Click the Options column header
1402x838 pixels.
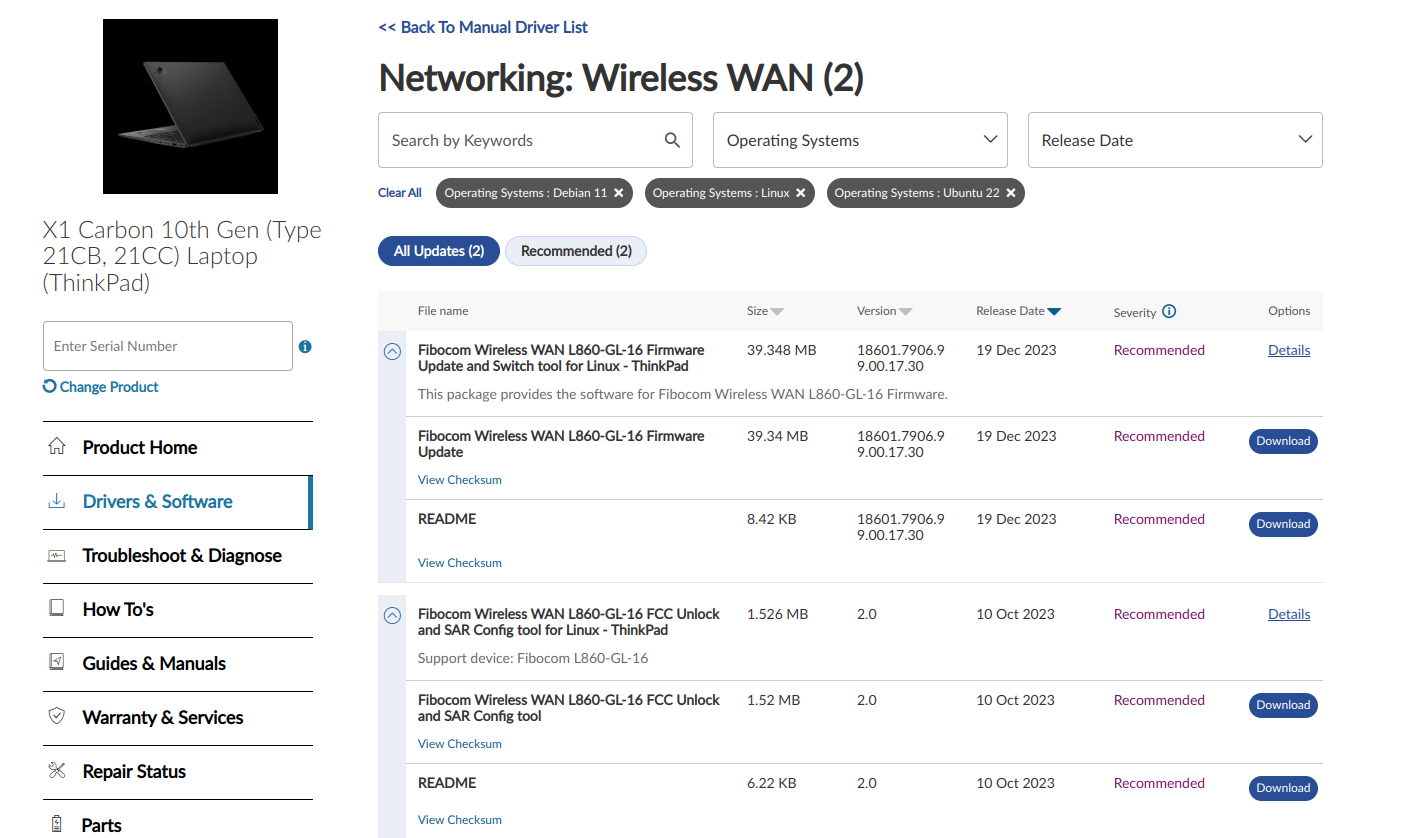(x=1289, y=311)
